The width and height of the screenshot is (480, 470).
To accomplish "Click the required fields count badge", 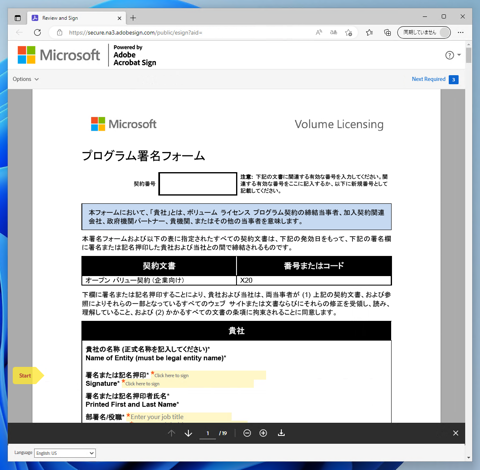I will click(454, 79).
